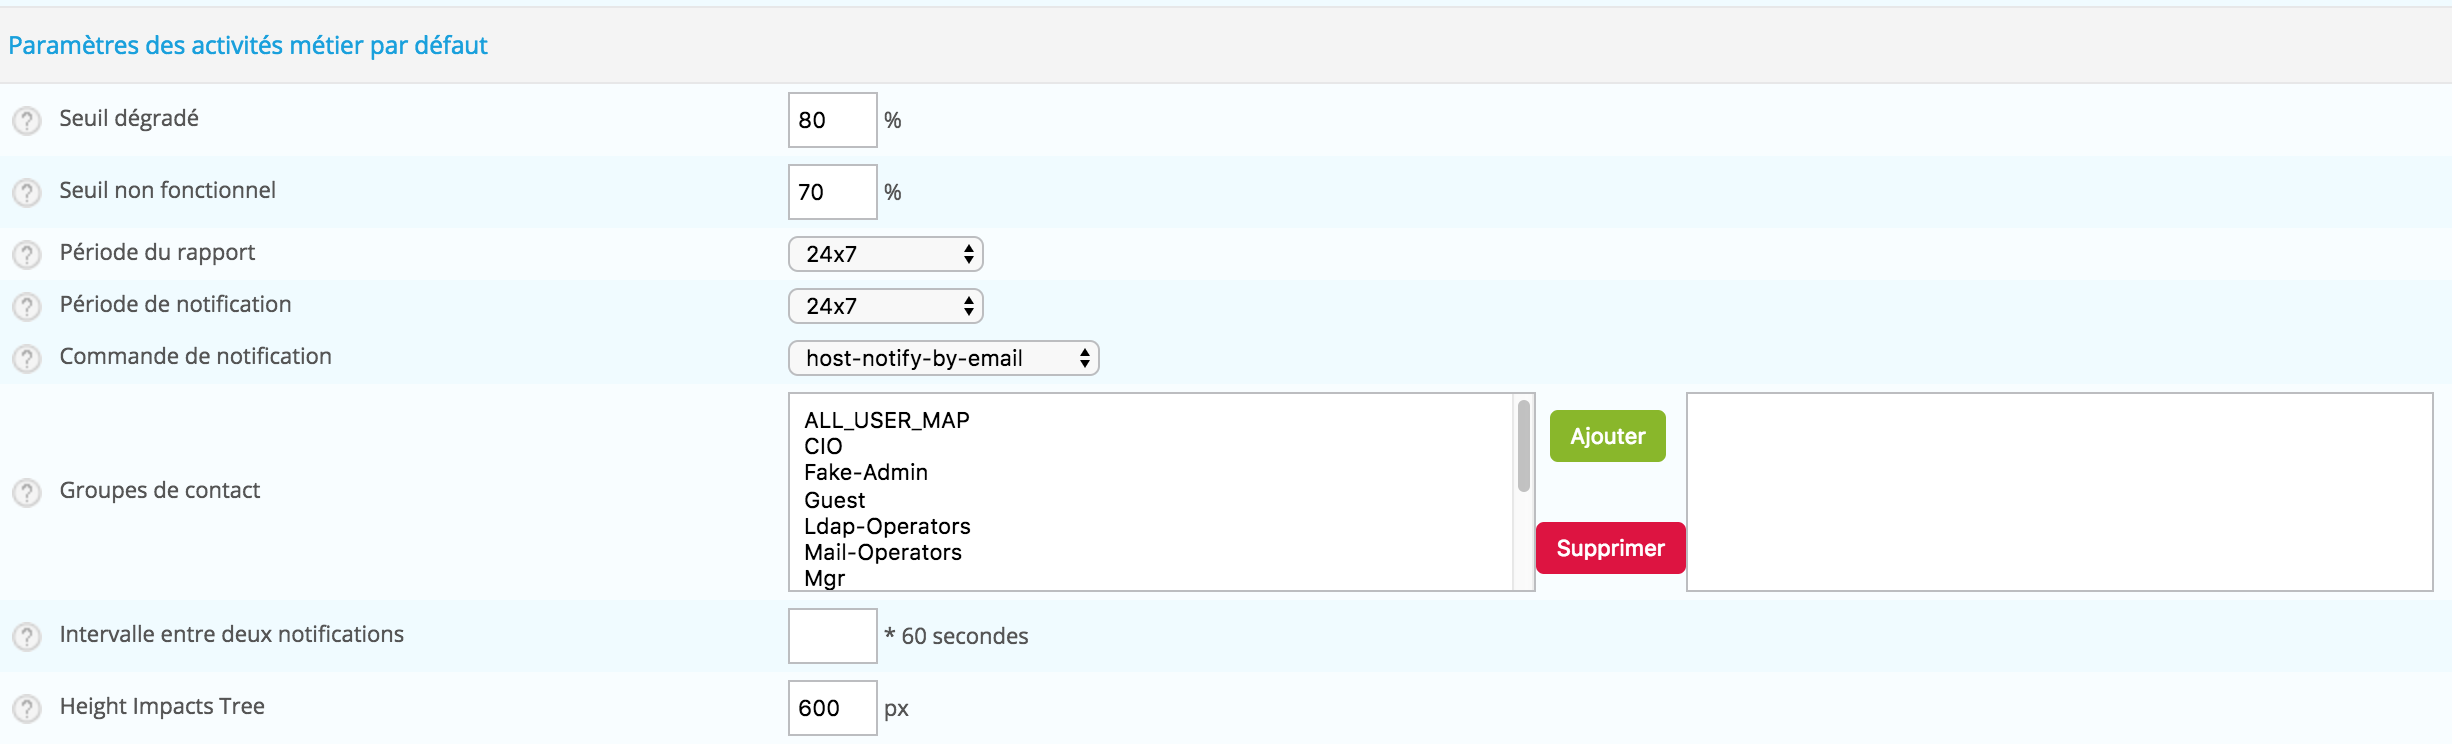Click help icon beside Seuil dégradé
Screen dimensions: 2452x754
pos(27,121)
